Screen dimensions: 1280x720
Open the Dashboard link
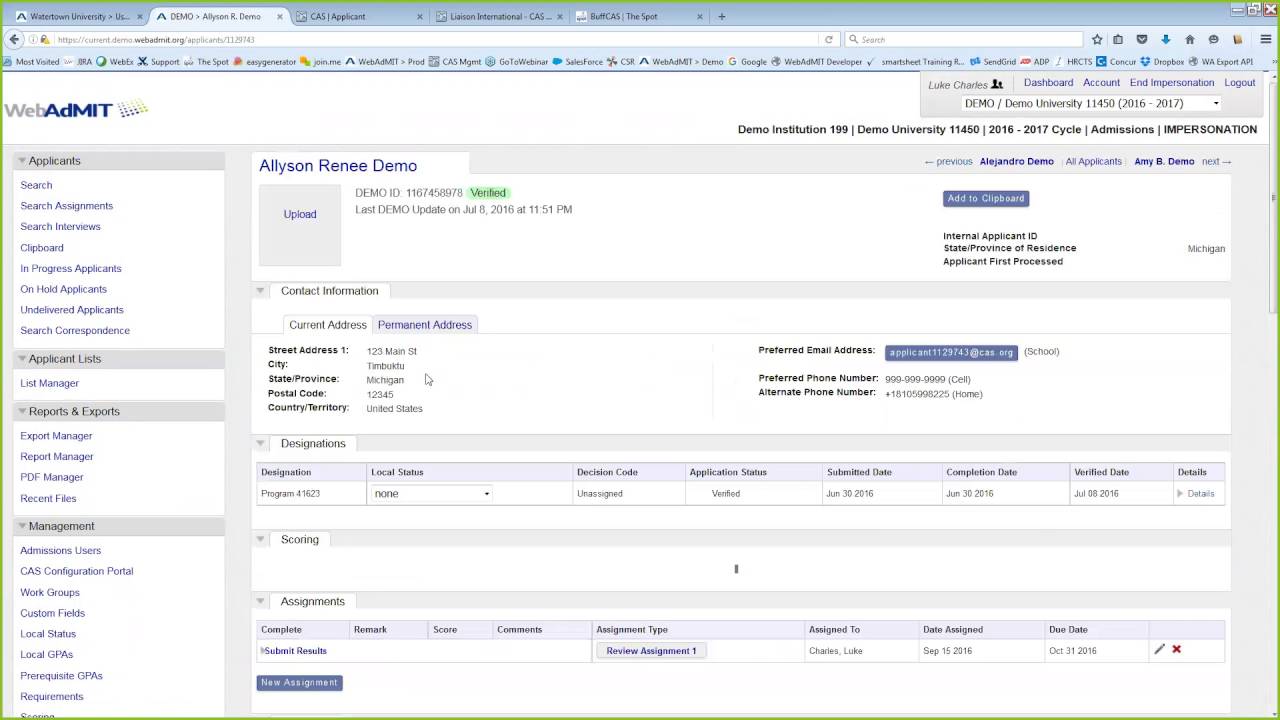point(1048,83)
